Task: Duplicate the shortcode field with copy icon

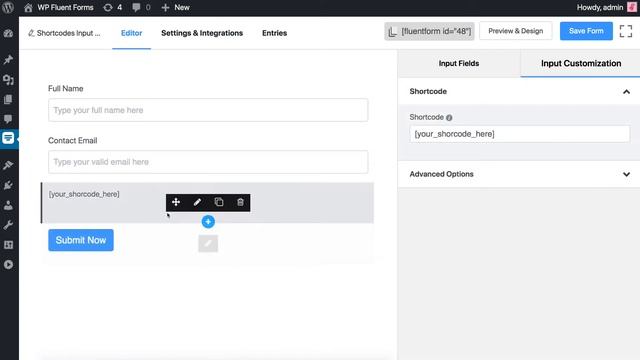Action: coord(219,202)
